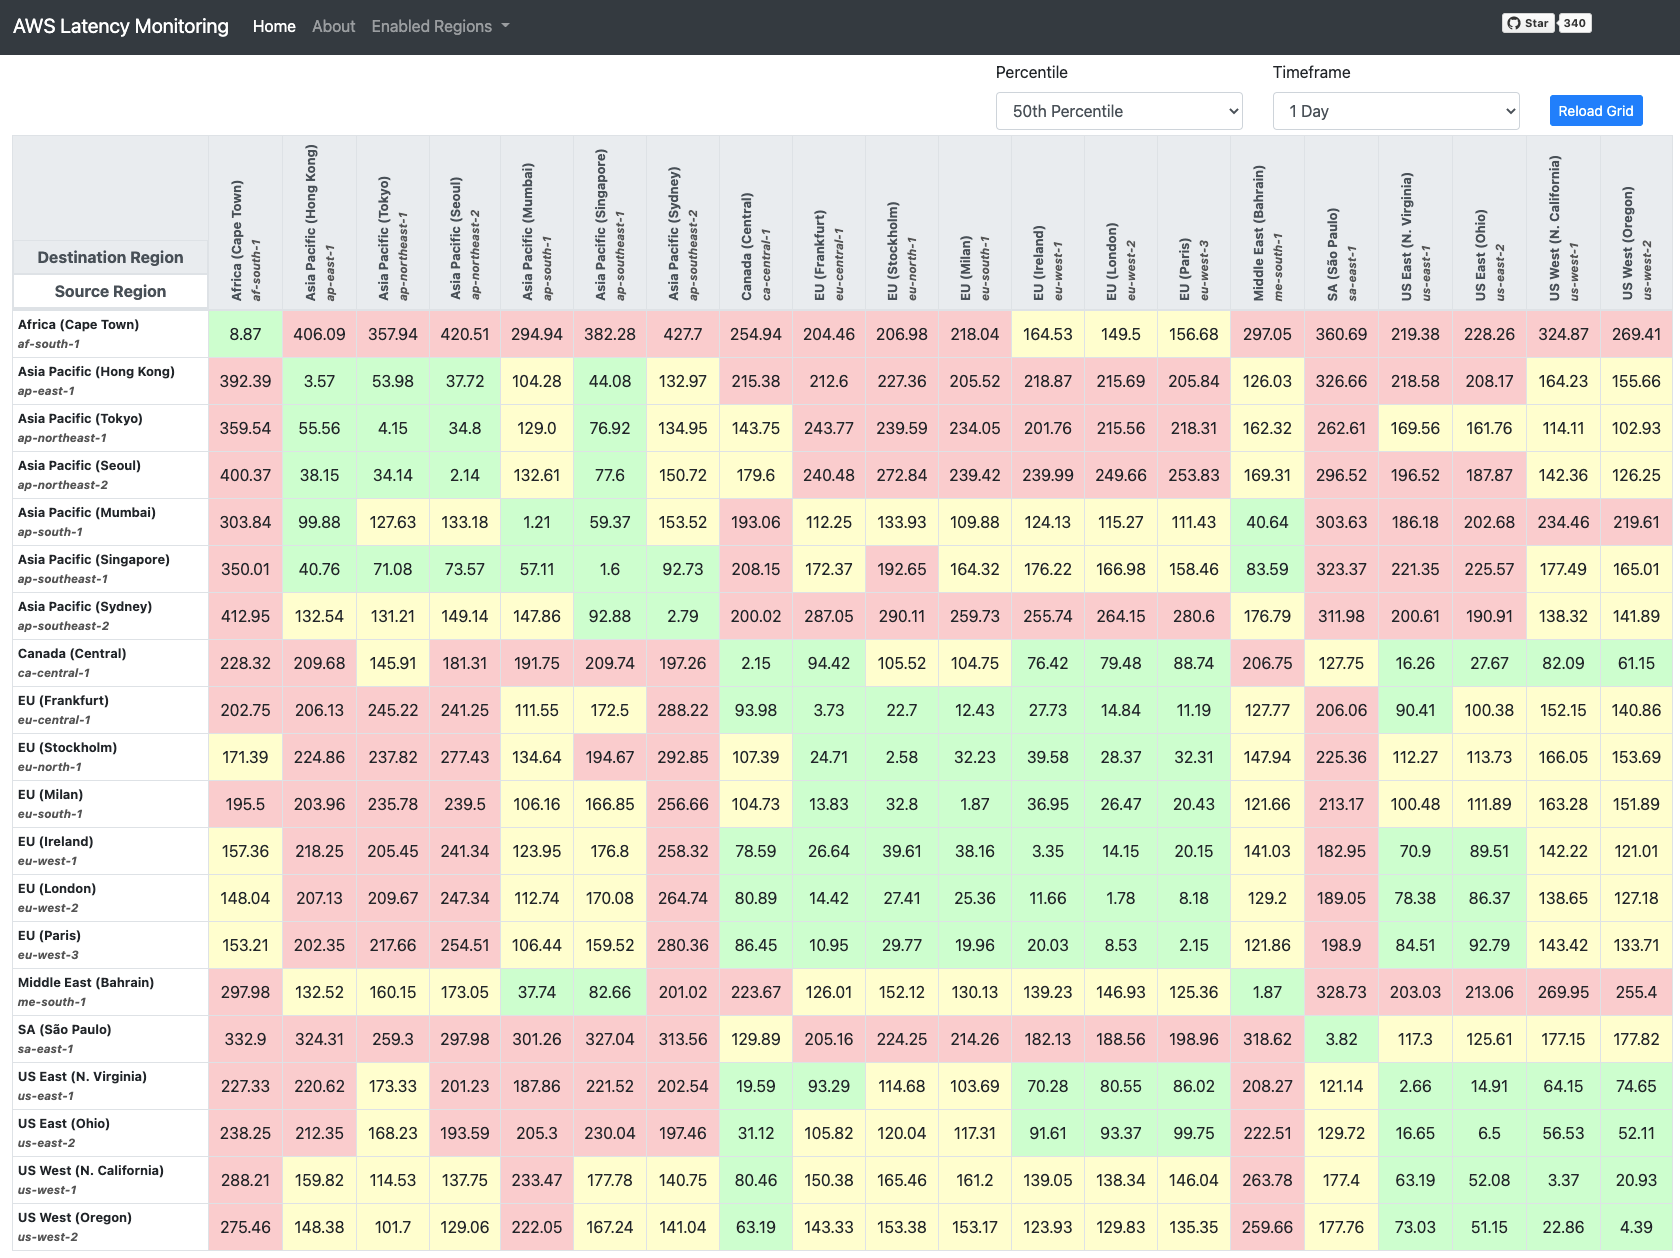
Task: Click the Asia Pacific (Sydney) source row label
Action: pos(110,616)
